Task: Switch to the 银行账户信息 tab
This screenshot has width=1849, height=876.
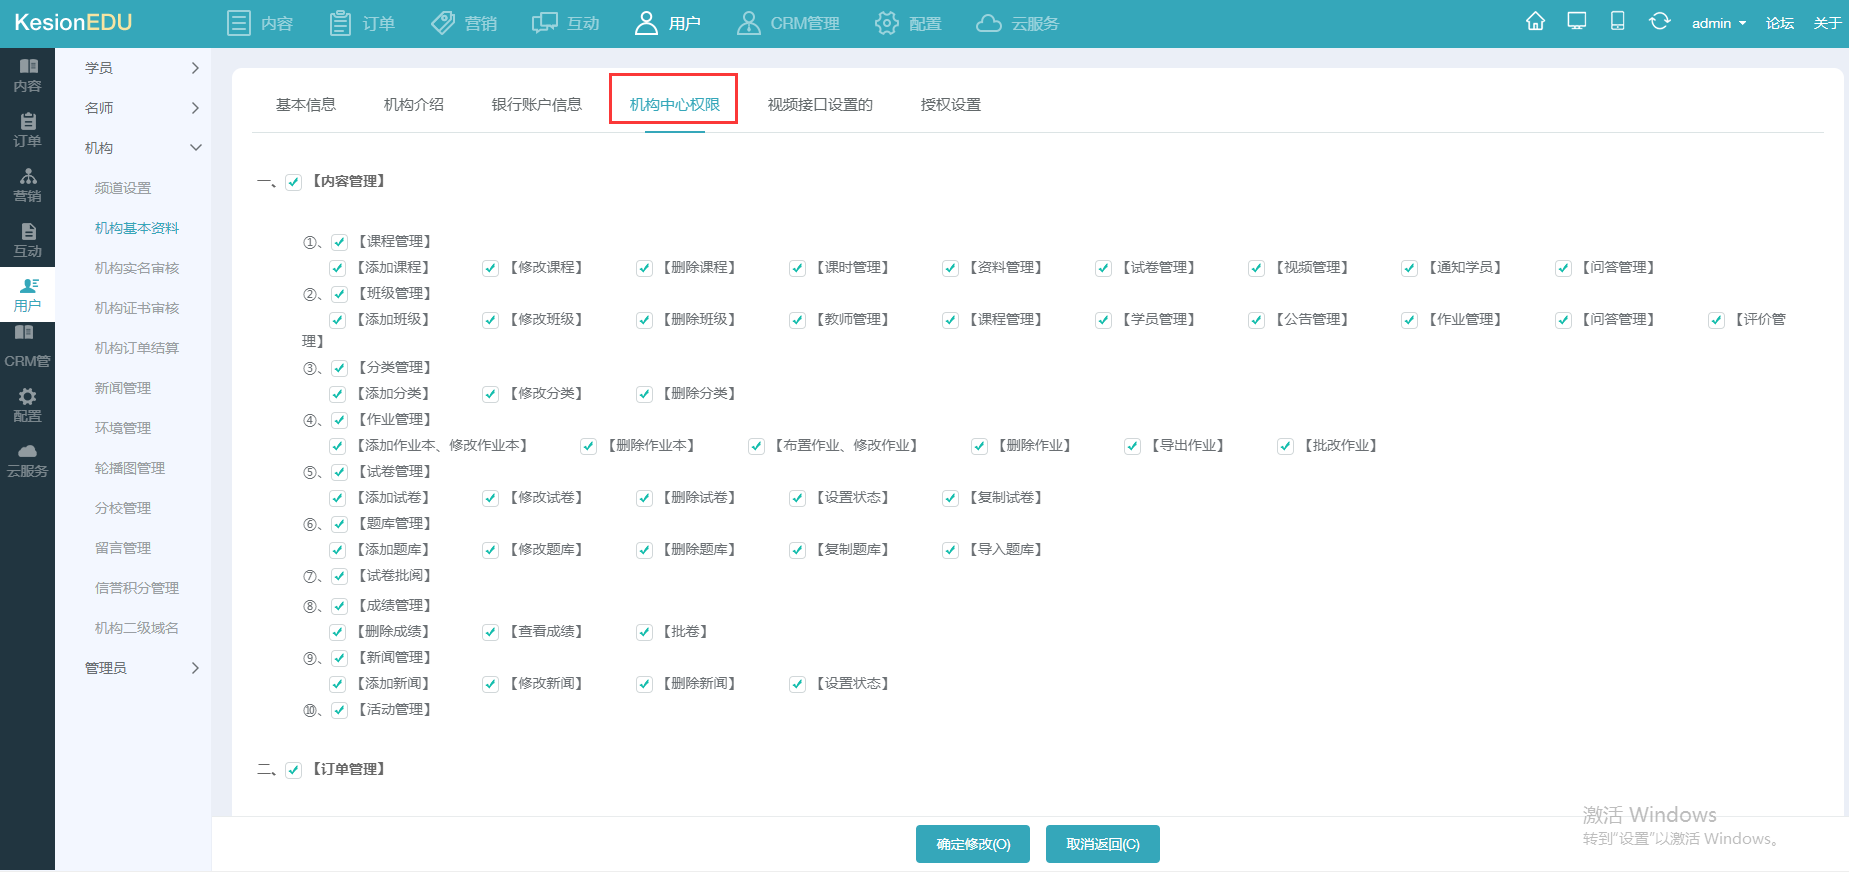Action: pos(536,105)
